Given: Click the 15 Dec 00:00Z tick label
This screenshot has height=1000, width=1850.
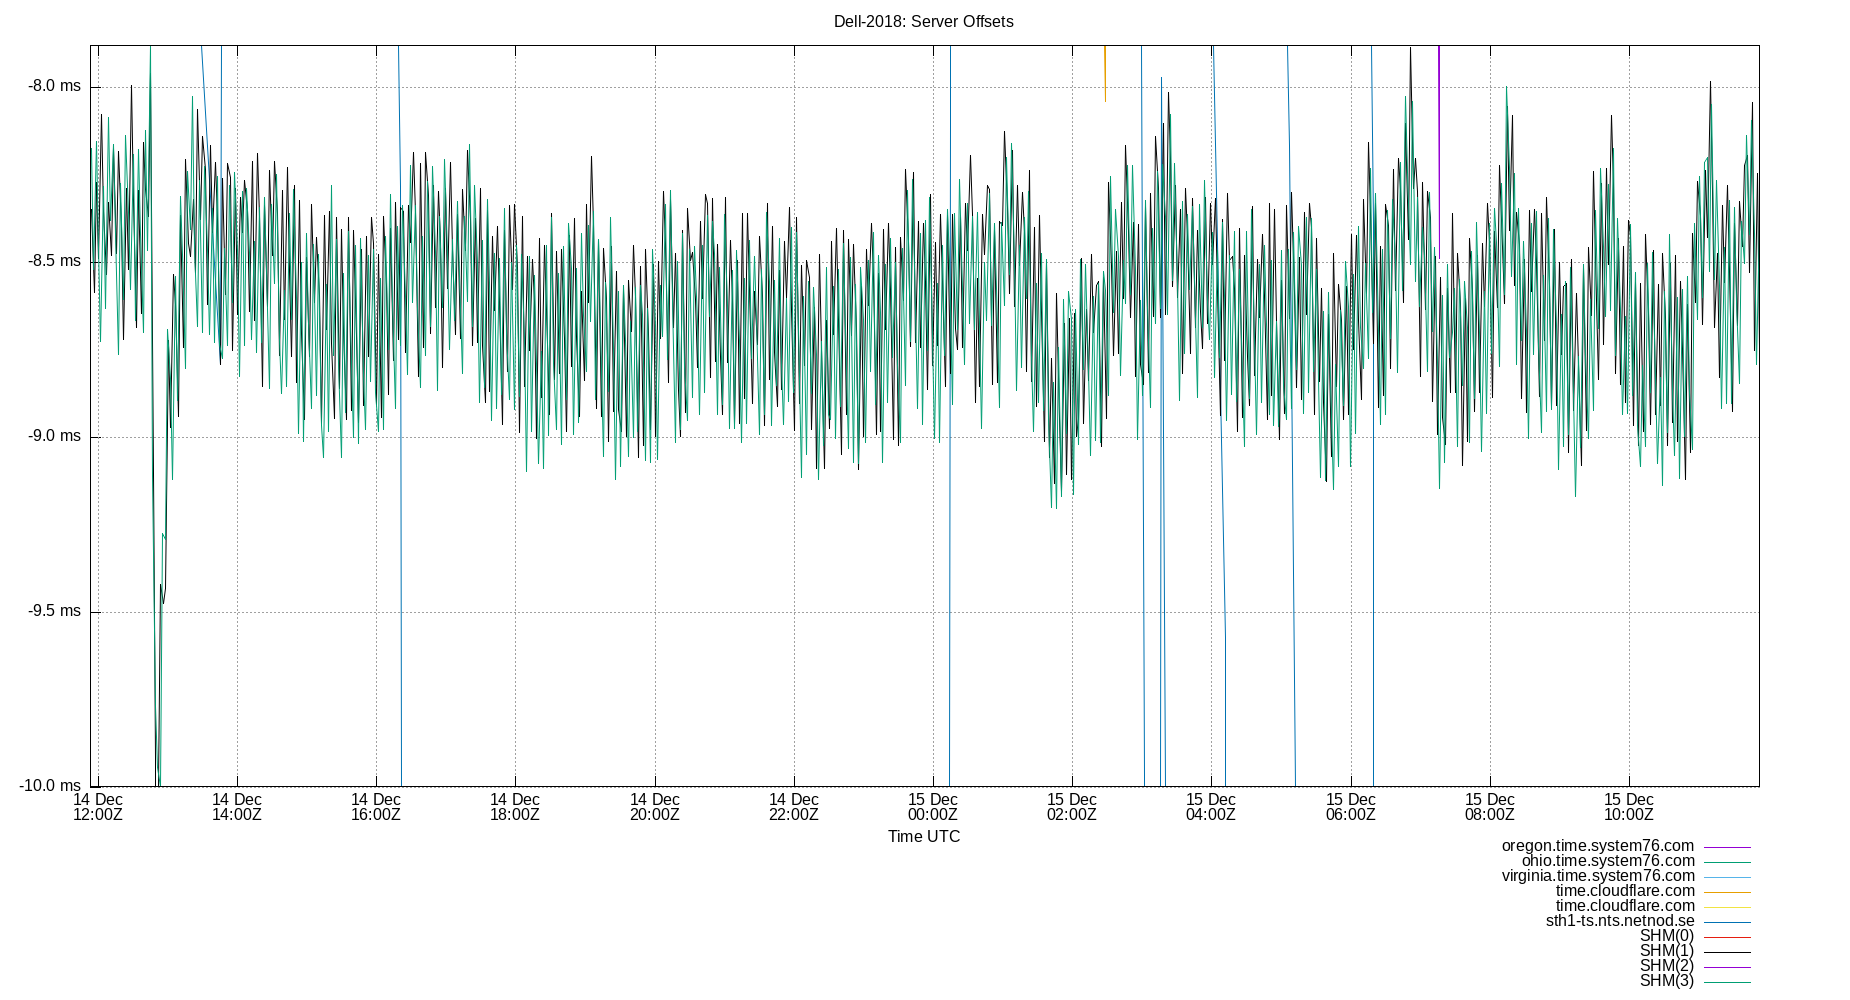Looking at the screenshot, I should coord(934,807).
